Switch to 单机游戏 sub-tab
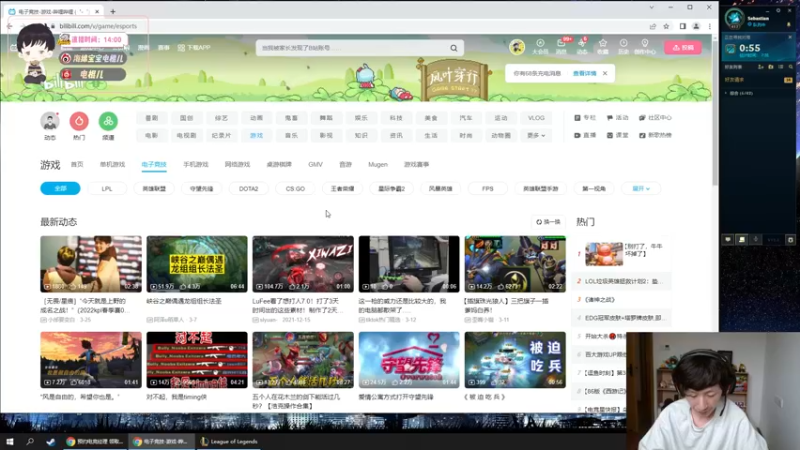The height and width of the screenshot is (450, 800). coord(112,164)
